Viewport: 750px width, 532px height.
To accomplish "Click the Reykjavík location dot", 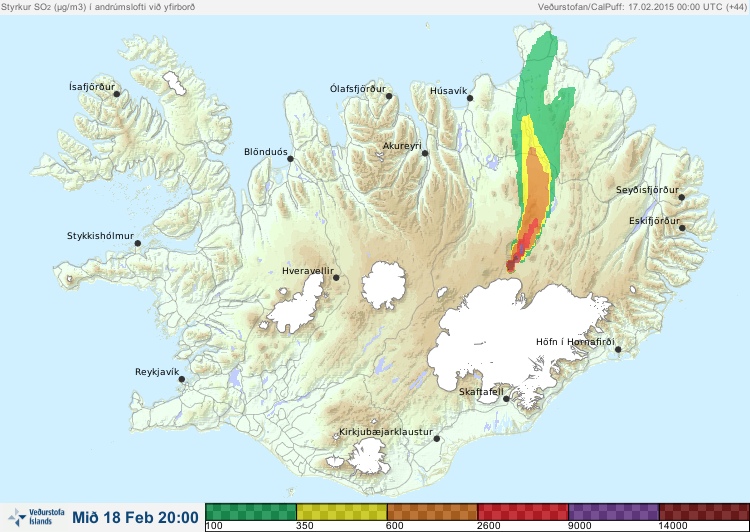I will pyautogui.click(x=182, y=379).
